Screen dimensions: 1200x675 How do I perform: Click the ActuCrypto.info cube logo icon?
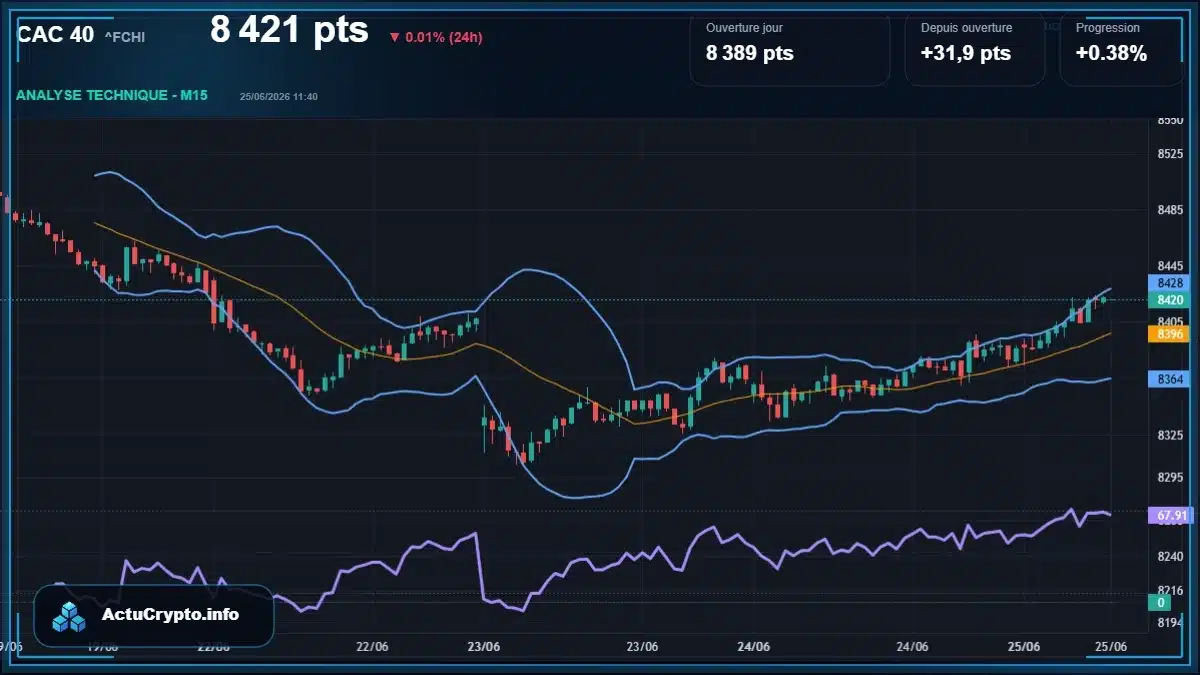pyautogui.click(x=69, y=616)
